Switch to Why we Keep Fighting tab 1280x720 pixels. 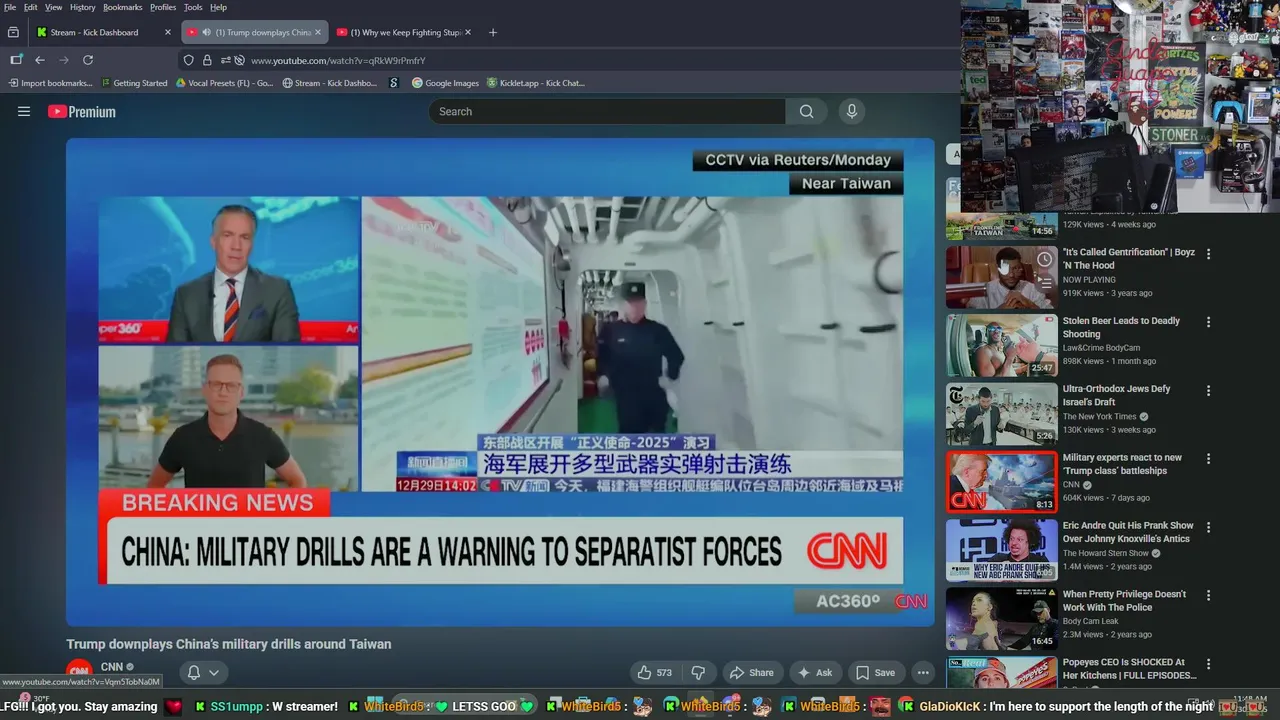click(405, 32)
